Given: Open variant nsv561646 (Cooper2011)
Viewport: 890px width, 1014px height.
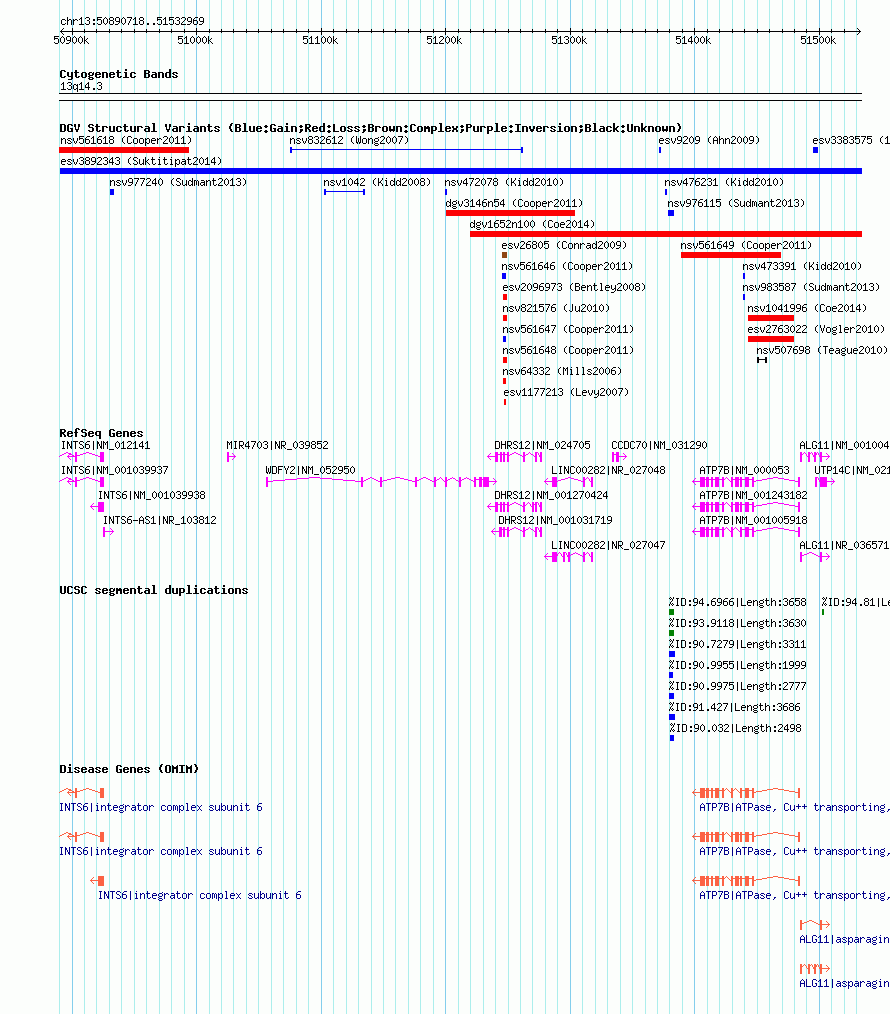Looking at the screenshot, I should tap(567, 266).
